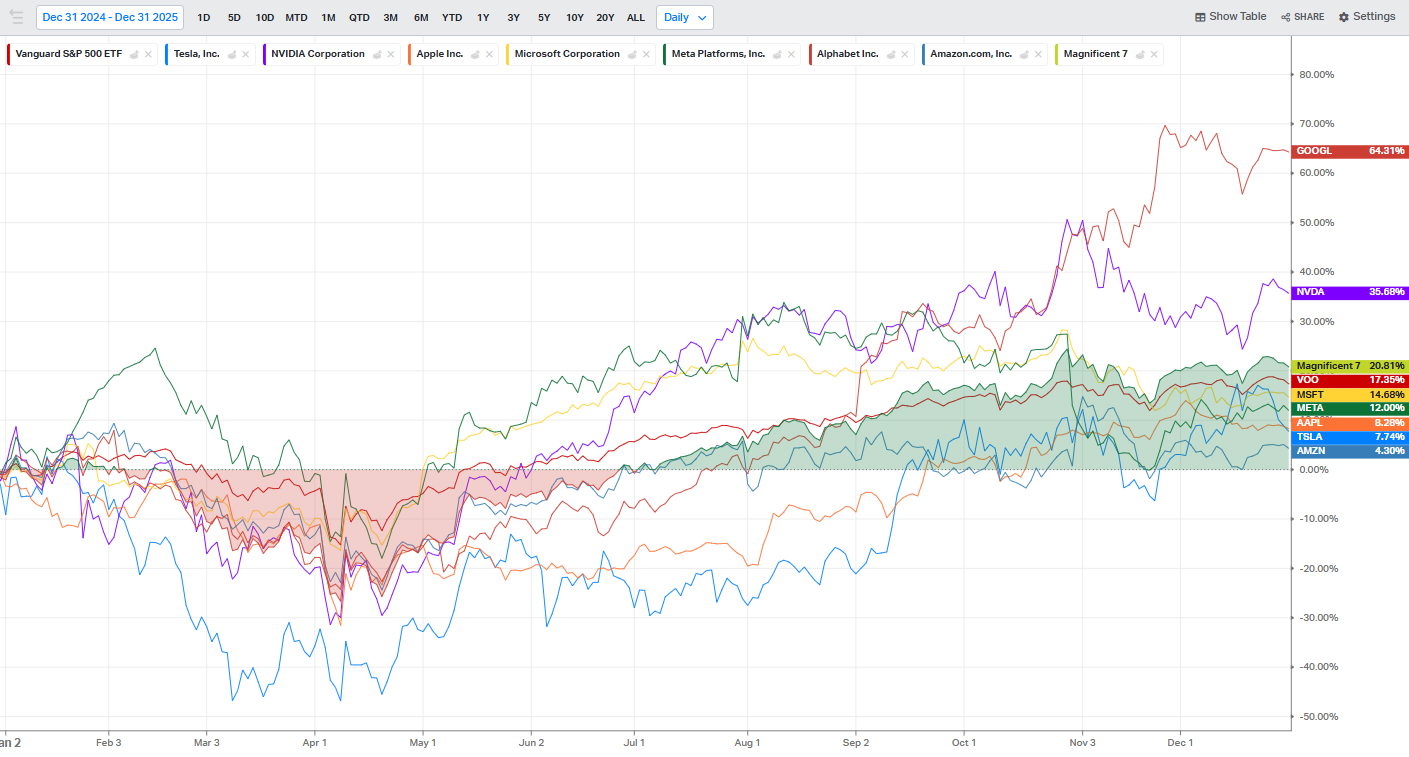The height and width of the screenshot is (757, 1409).
Task: Open the color icon on NVIDIA Corporation chip
Action: (378, 54)
